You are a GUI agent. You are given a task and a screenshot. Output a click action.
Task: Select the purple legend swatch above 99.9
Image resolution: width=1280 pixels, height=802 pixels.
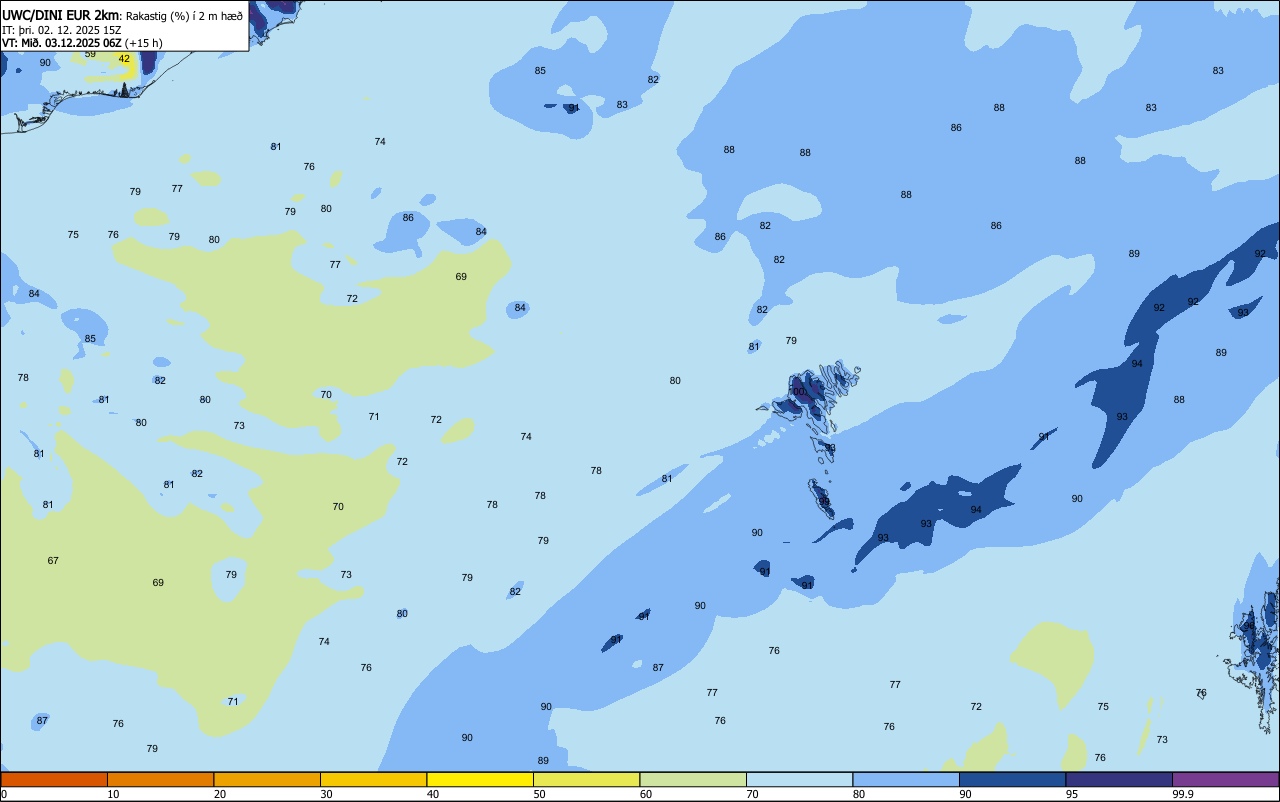point(1225,779)
